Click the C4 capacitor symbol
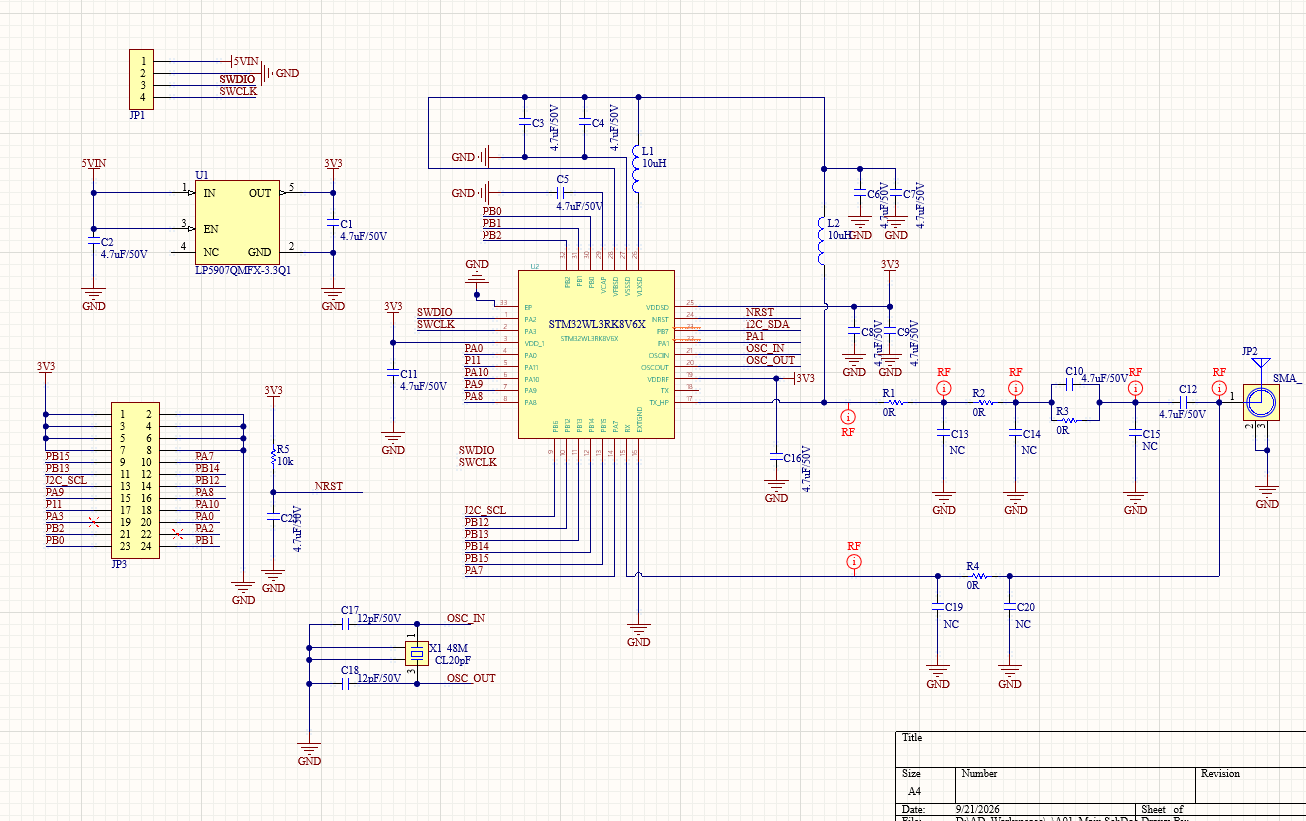The width and height of the screenshot is (1306, 821). click(585, 121)
